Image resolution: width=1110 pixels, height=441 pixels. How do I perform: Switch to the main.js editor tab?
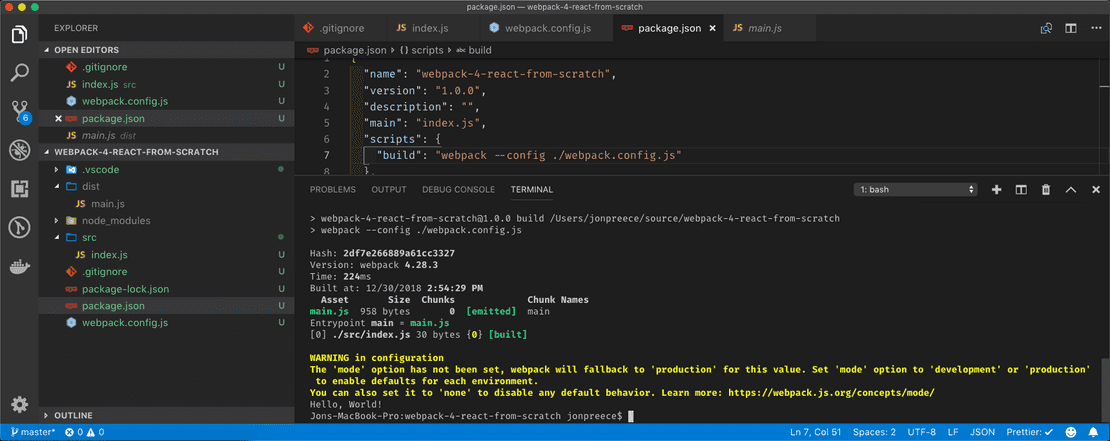(x=769, y=29)
